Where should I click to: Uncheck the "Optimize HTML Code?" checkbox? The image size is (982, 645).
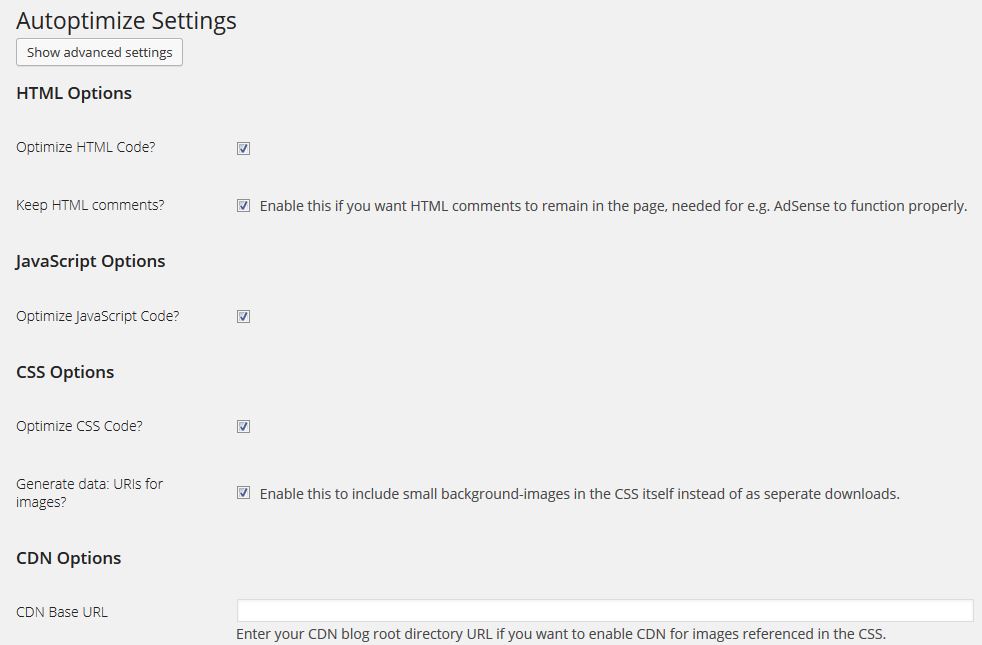point(243,147)
